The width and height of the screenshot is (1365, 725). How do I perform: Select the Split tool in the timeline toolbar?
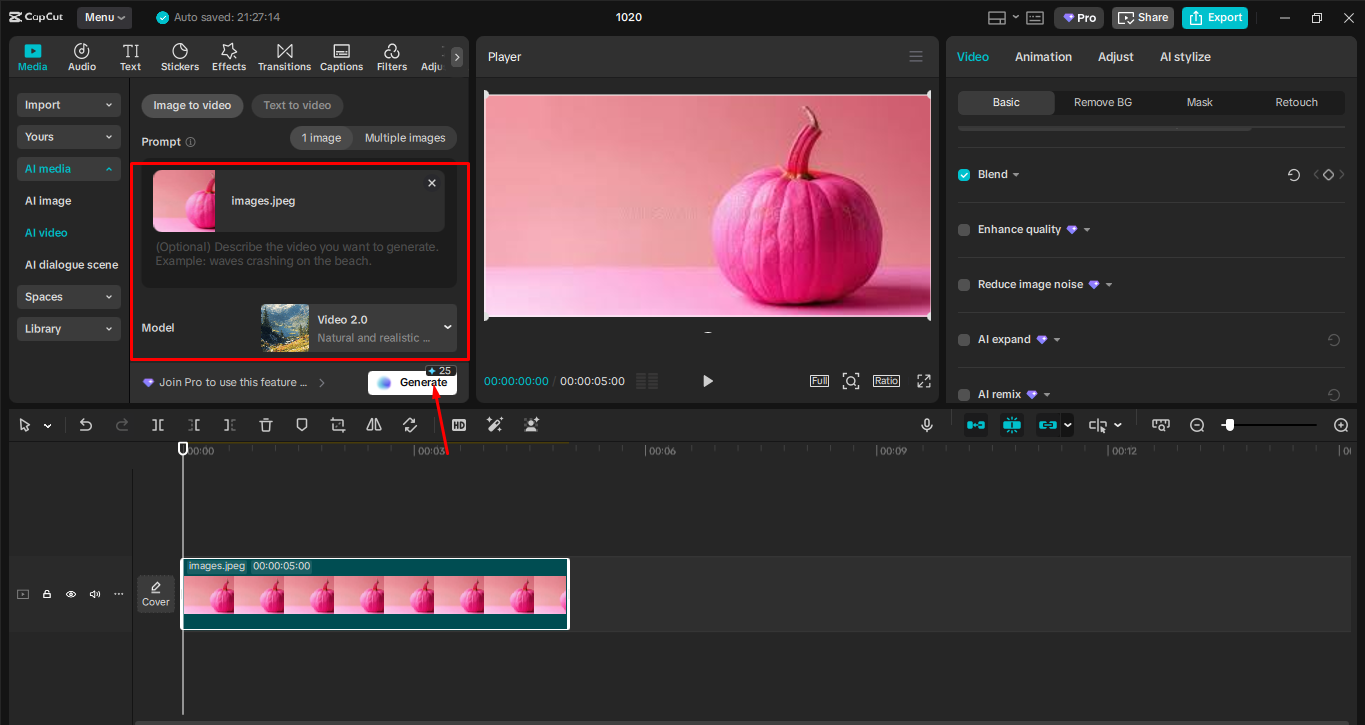(x=157, y=425)
